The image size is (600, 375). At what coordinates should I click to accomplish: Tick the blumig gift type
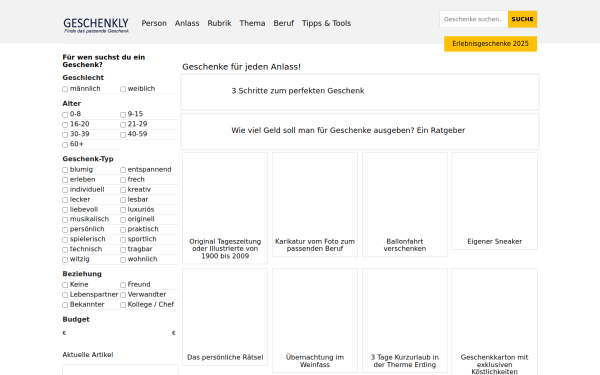(65, 170)
